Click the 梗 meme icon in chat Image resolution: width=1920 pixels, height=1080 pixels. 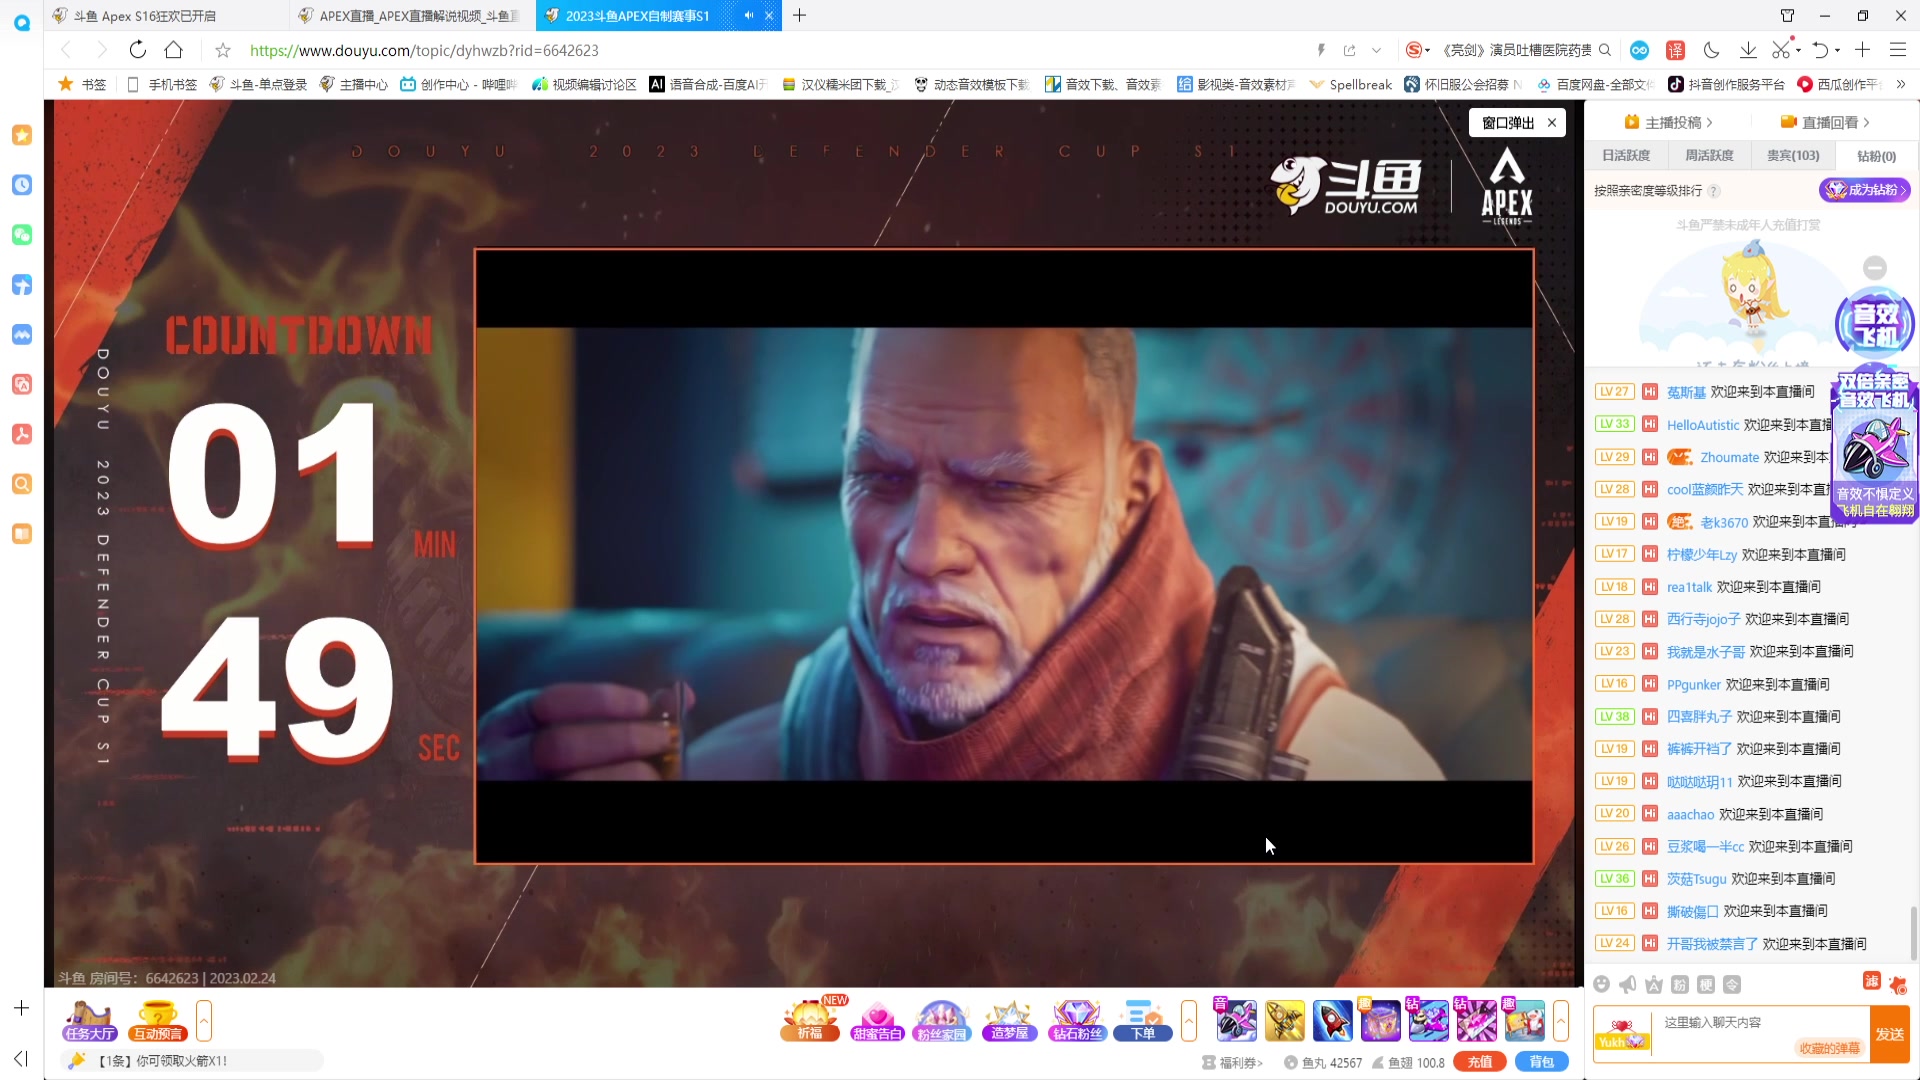(1706, 985)
